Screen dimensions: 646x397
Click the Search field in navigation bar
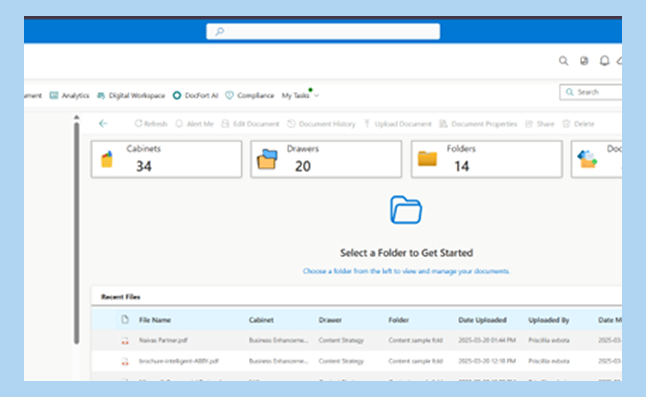(591, 92)
